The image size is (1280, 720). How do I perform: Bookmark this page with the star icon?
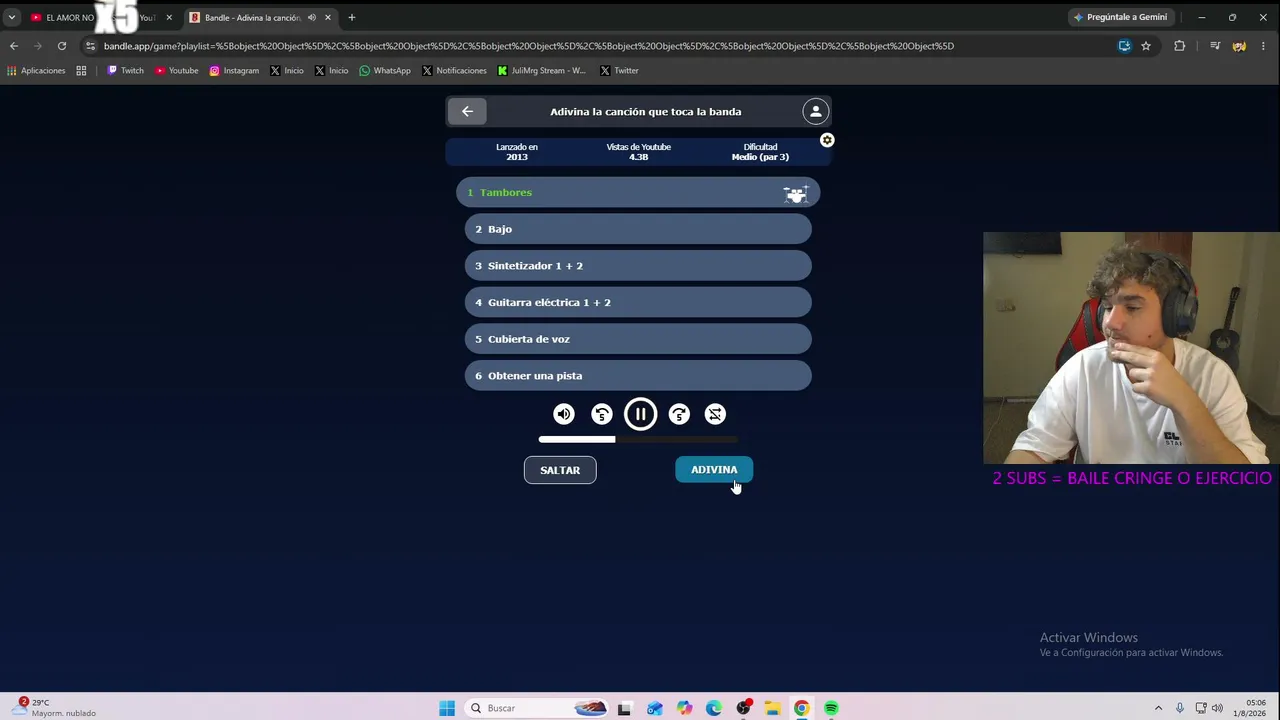[x=1146, y=46]
